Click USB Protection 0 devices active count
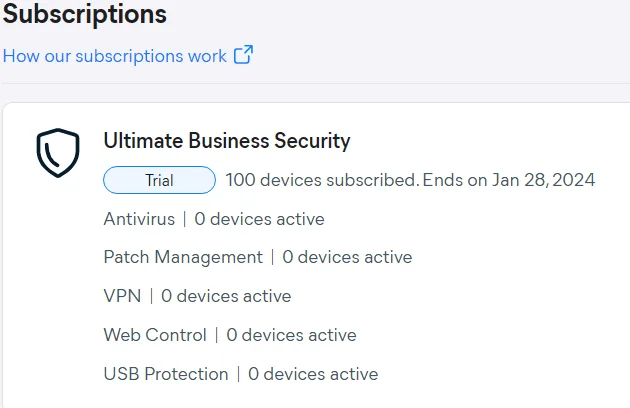 coord(313,374)
